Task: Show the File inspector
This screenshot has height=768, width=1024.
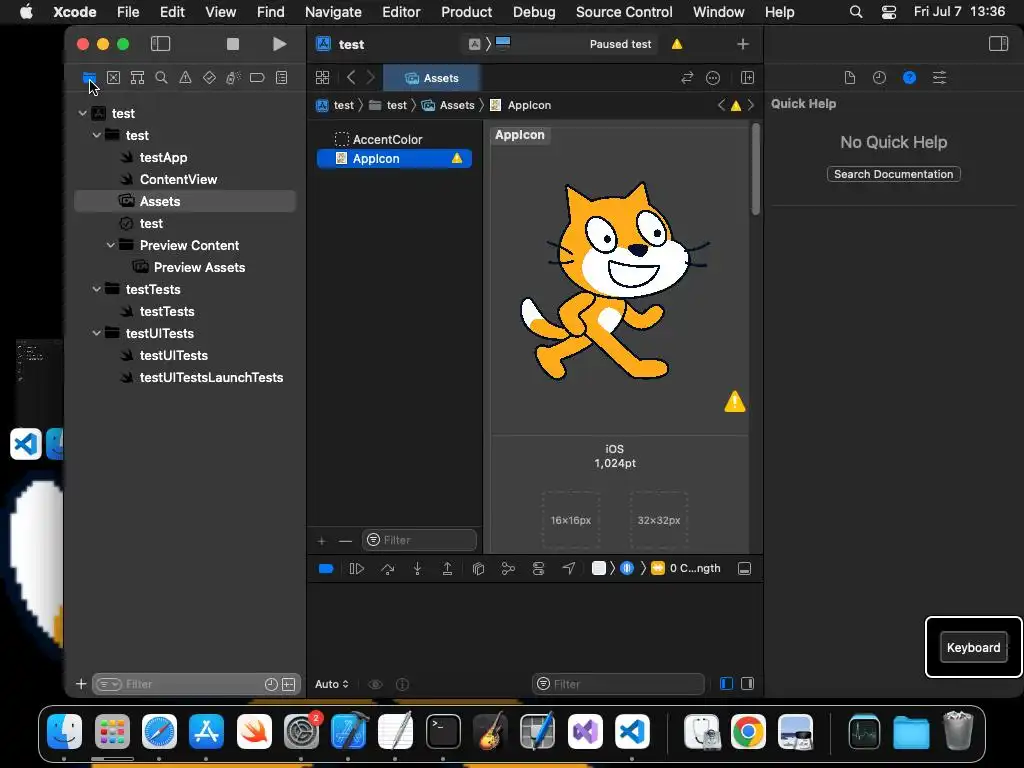Action: (850, 78)
